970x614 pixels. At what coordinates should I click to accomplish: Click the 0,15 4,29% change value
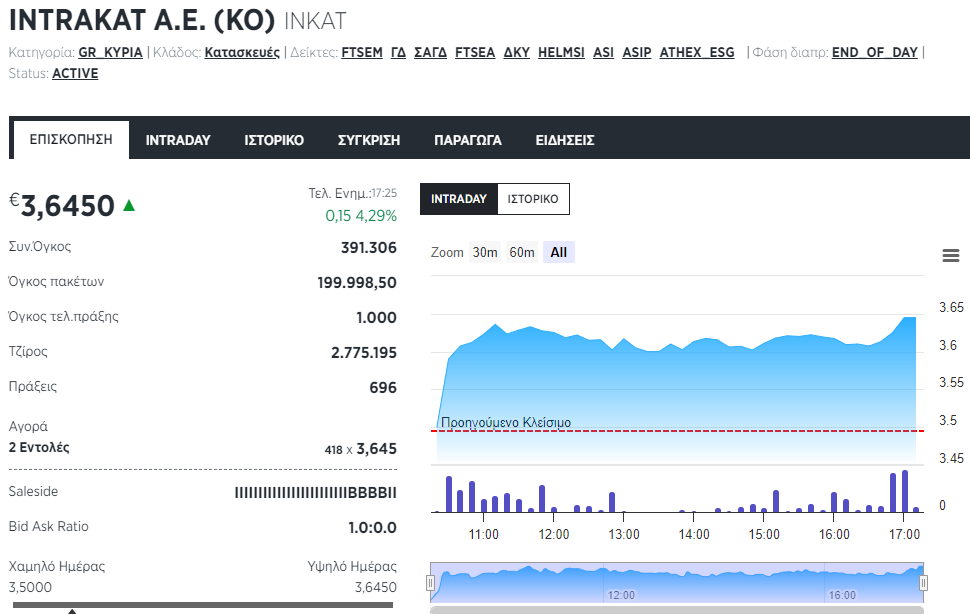click(x=361, y=216)
